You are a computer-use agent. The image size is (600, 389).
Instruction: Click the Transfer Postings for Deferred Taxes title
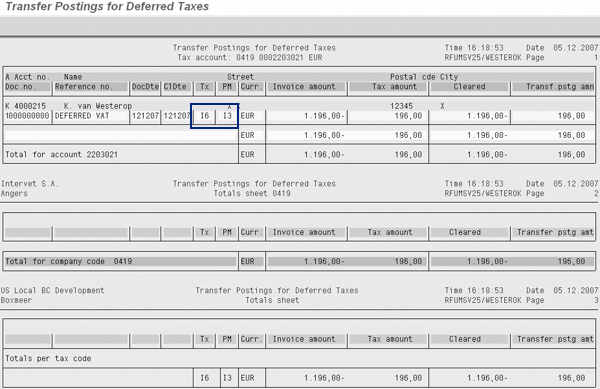pos(107,7)
